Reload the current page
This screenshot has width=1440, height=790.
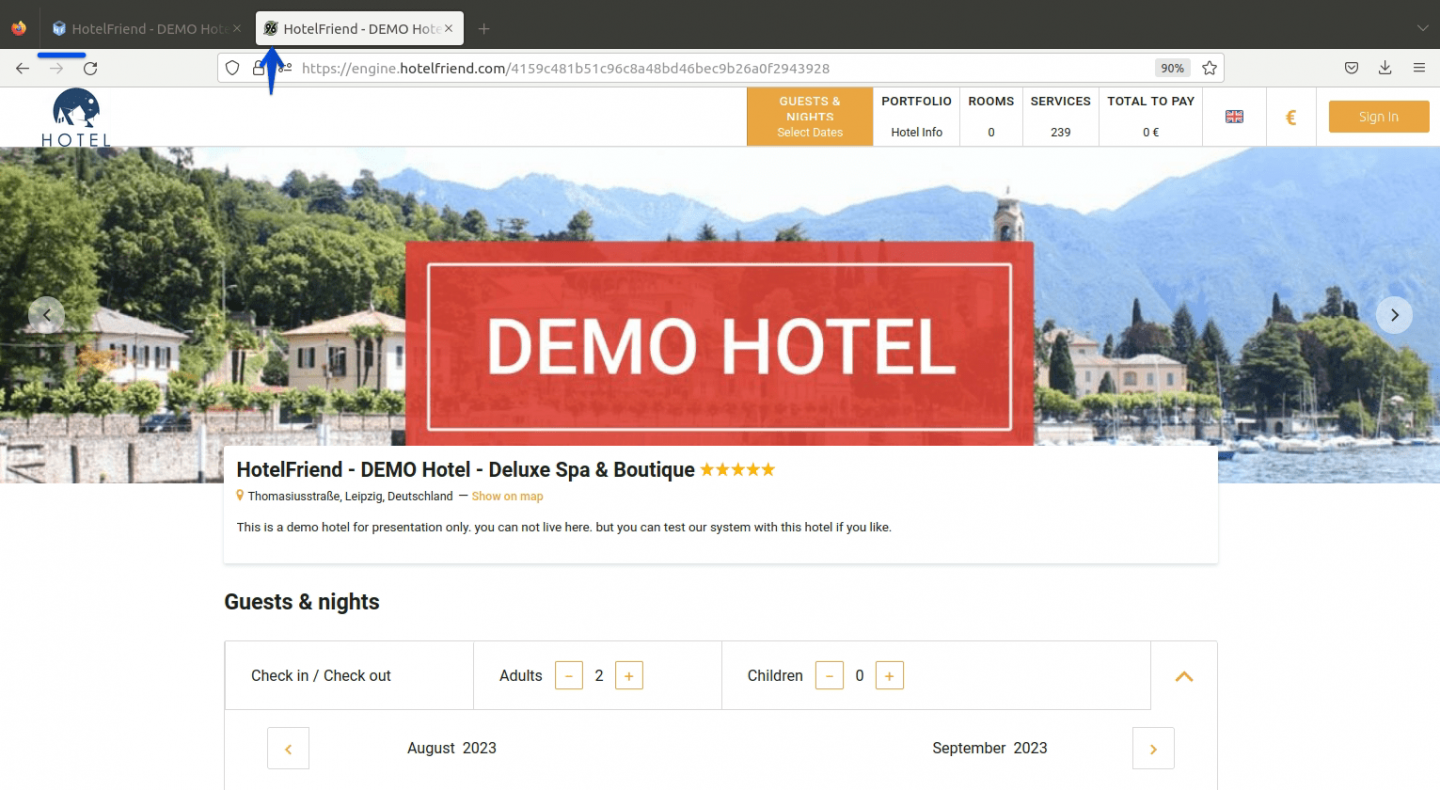(x=90, y=68)
